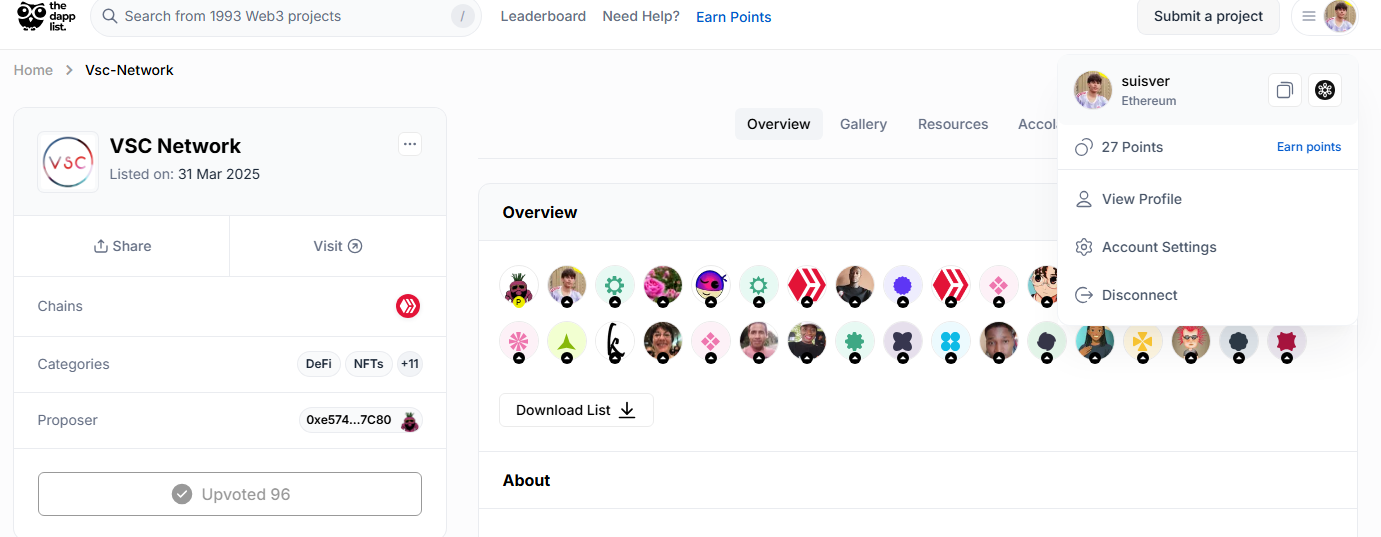Click Earn points link beside 27 Points
The width and height of the screenshot is (1381, 537).
click(x=1309, y=147)
